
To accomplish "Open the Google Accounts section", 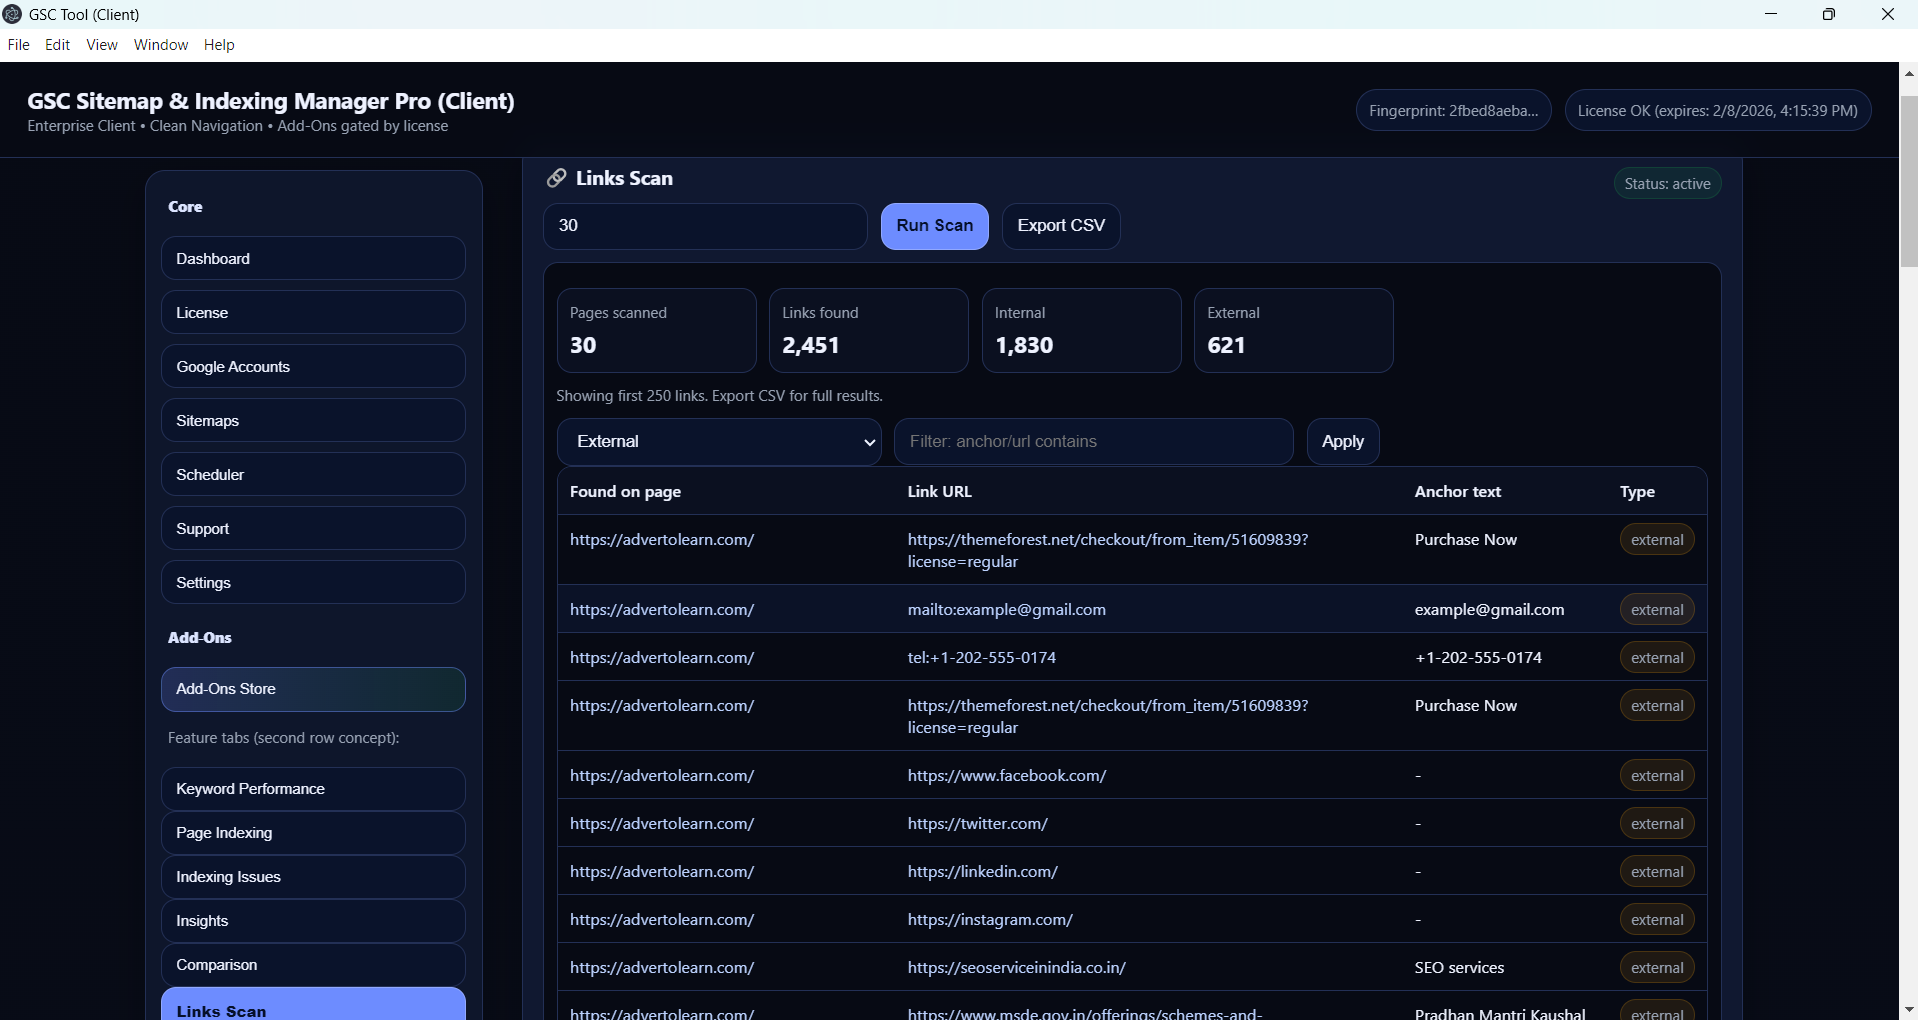I will pyautogui.click(x=312, y=367).
